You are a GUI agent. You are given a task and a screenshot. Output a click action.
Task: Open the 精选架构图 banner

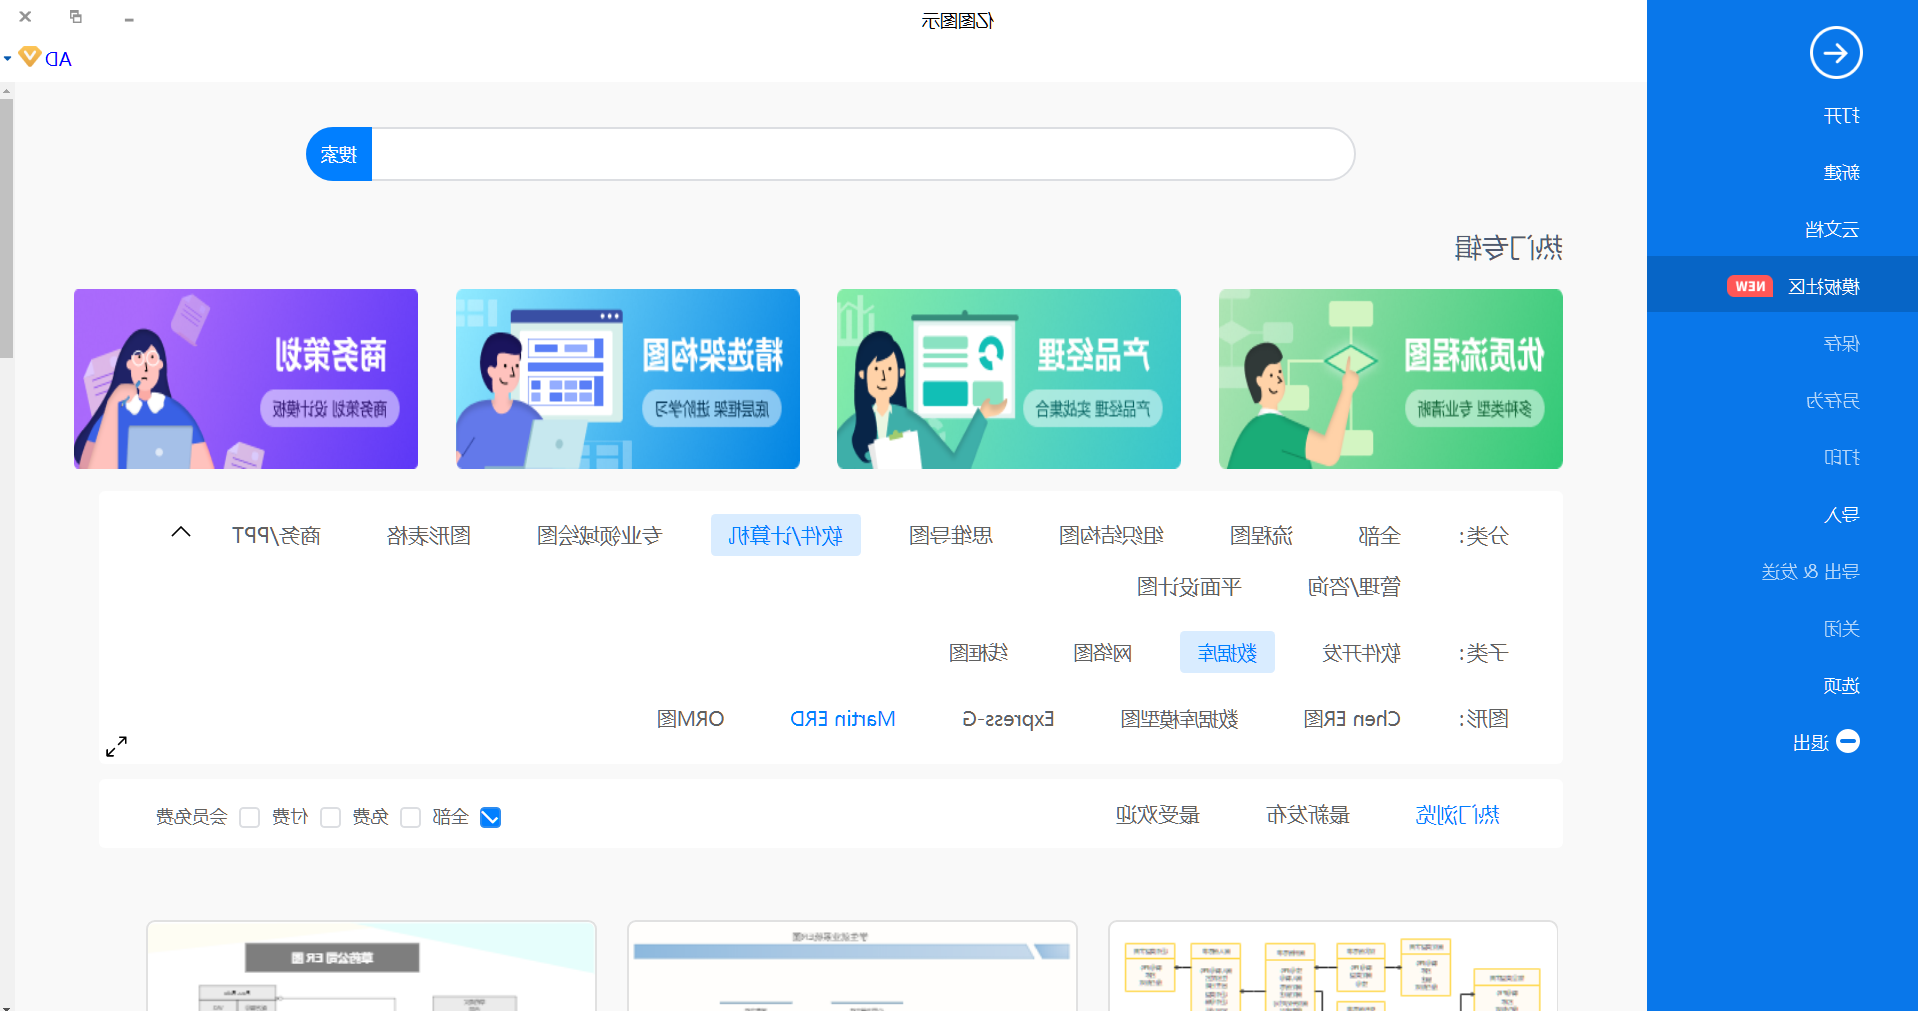628,379
